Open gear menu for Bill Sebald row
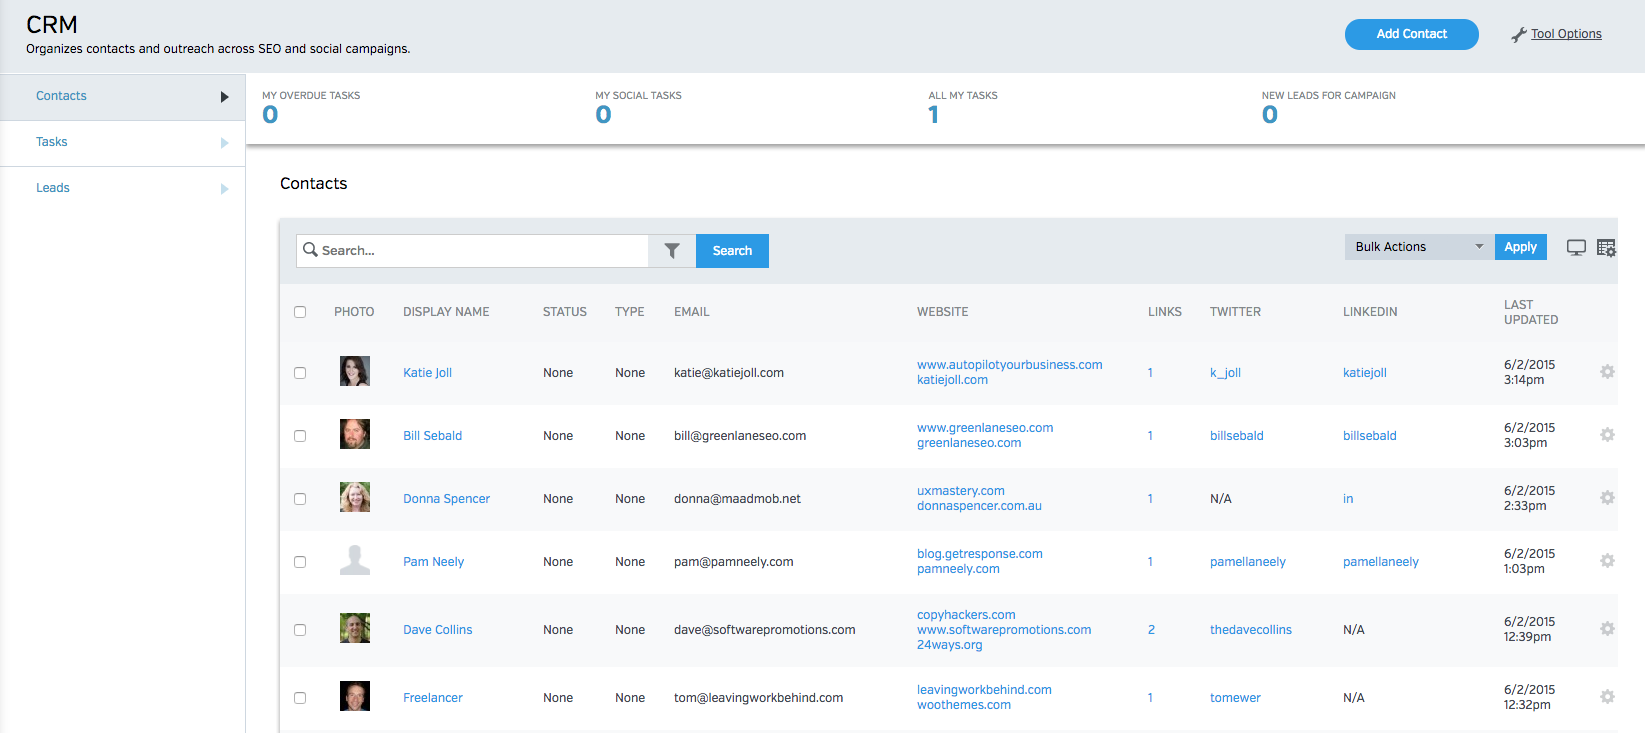 tap(1607, 435)
